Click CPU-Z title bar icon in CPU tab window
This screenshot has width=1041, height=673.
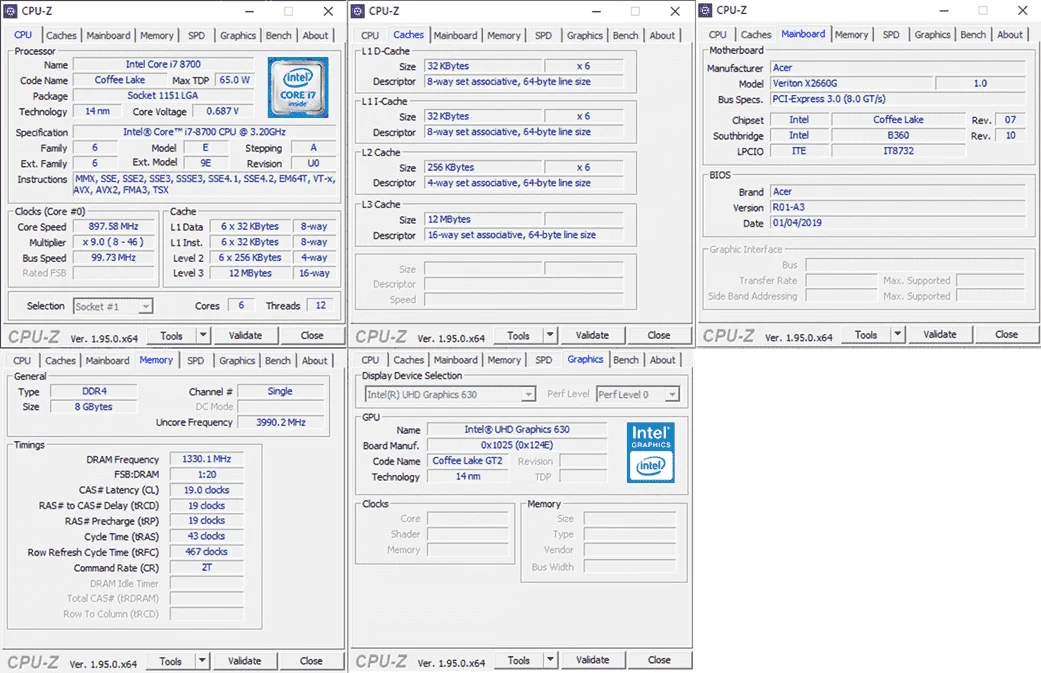(11, 11)
